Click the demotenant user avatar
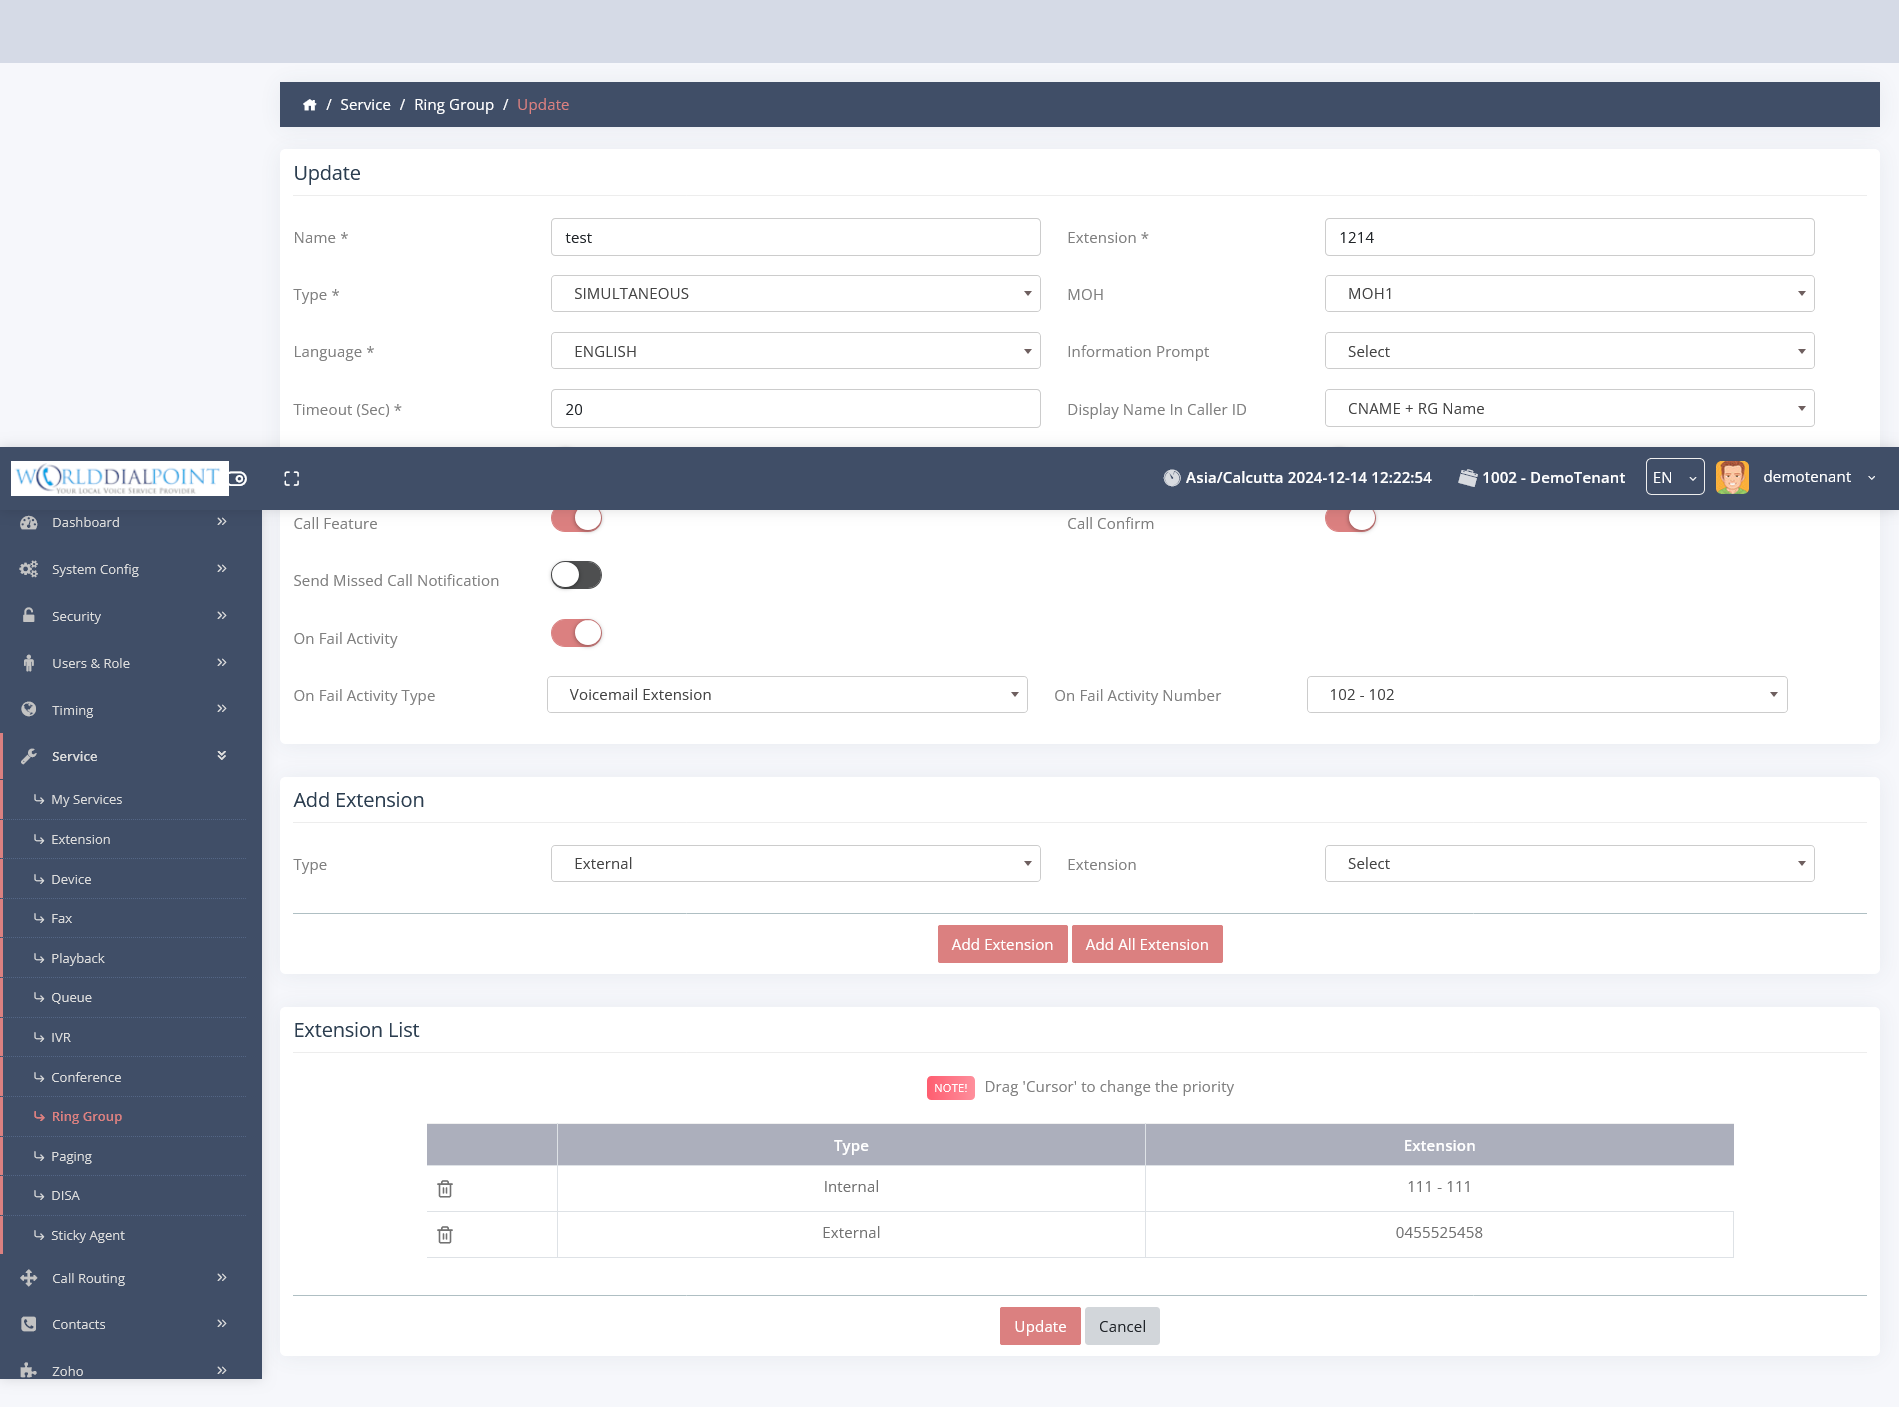1899x1407 pixels. click(1732, 478)
